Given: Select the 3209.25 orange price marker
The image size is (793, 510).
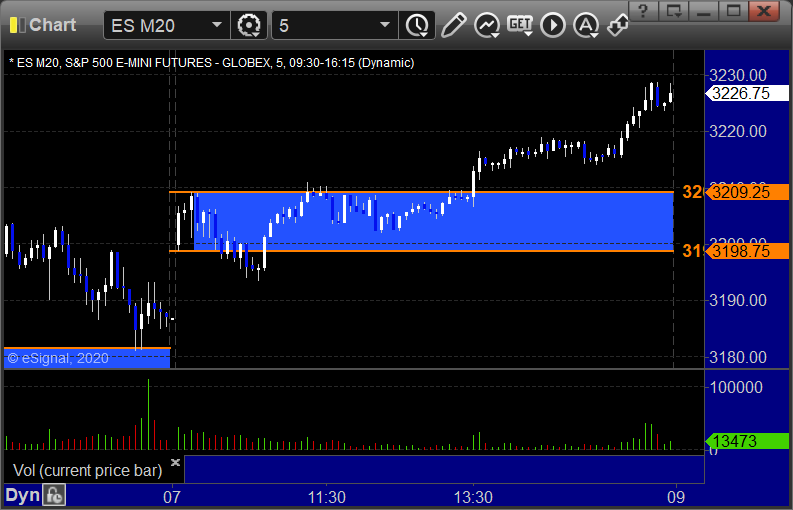Looking at the screenshot, I should click(x=747, y=192).
